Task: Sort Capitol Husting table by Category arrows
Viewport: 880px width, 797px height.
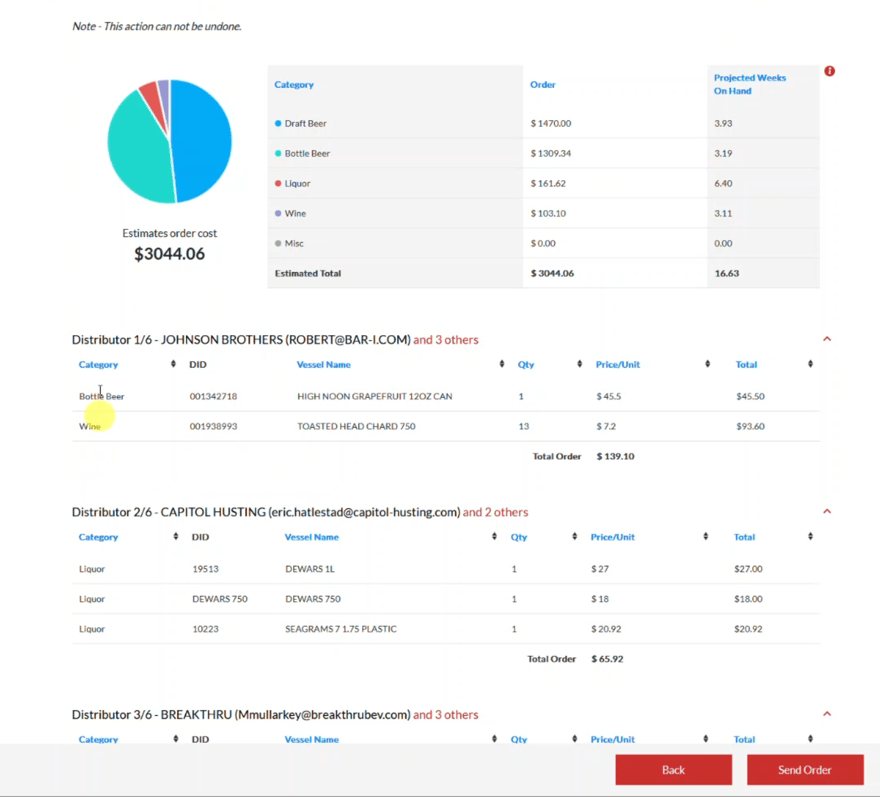Action: point(175,537)
